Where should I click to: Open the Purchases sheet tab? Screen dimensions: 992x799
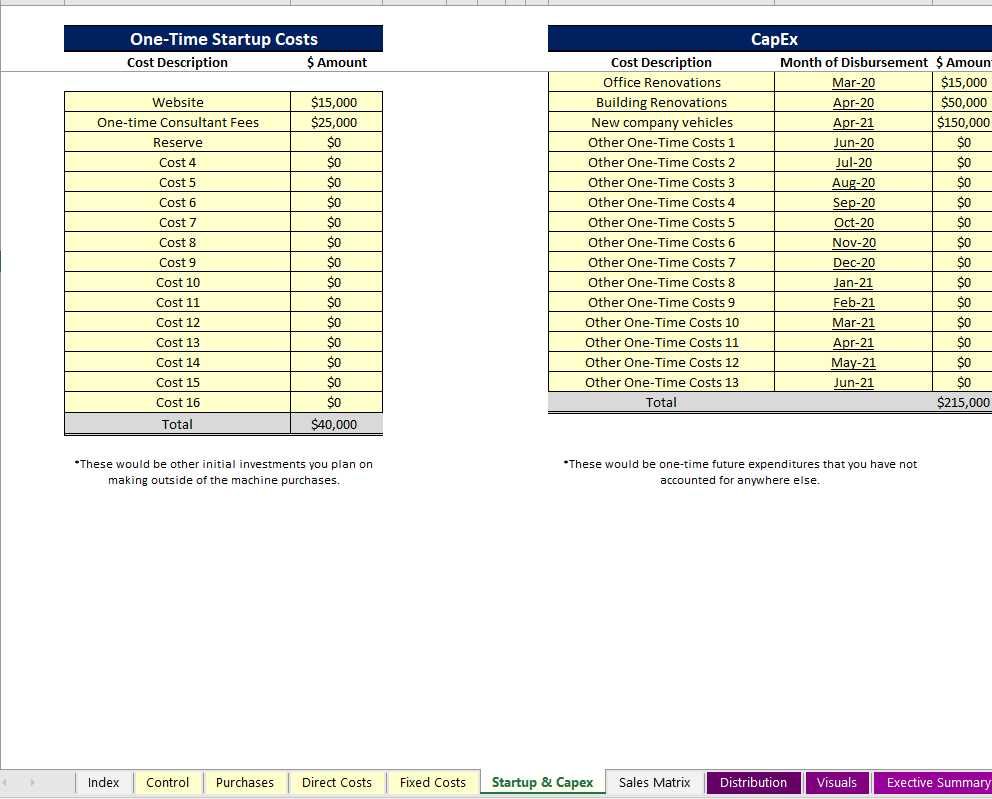pyautogui.click(x=245, y=783)
